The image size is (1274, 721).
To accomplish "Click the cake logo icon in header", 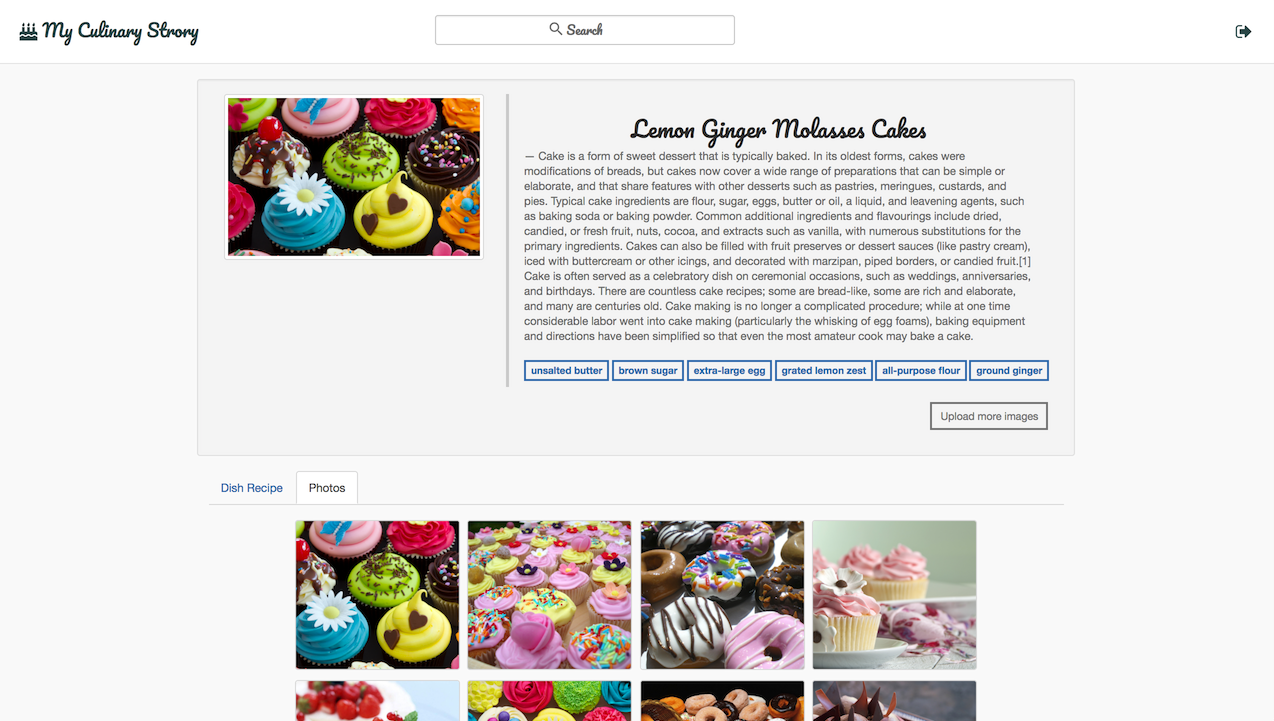I will [28, 31].
